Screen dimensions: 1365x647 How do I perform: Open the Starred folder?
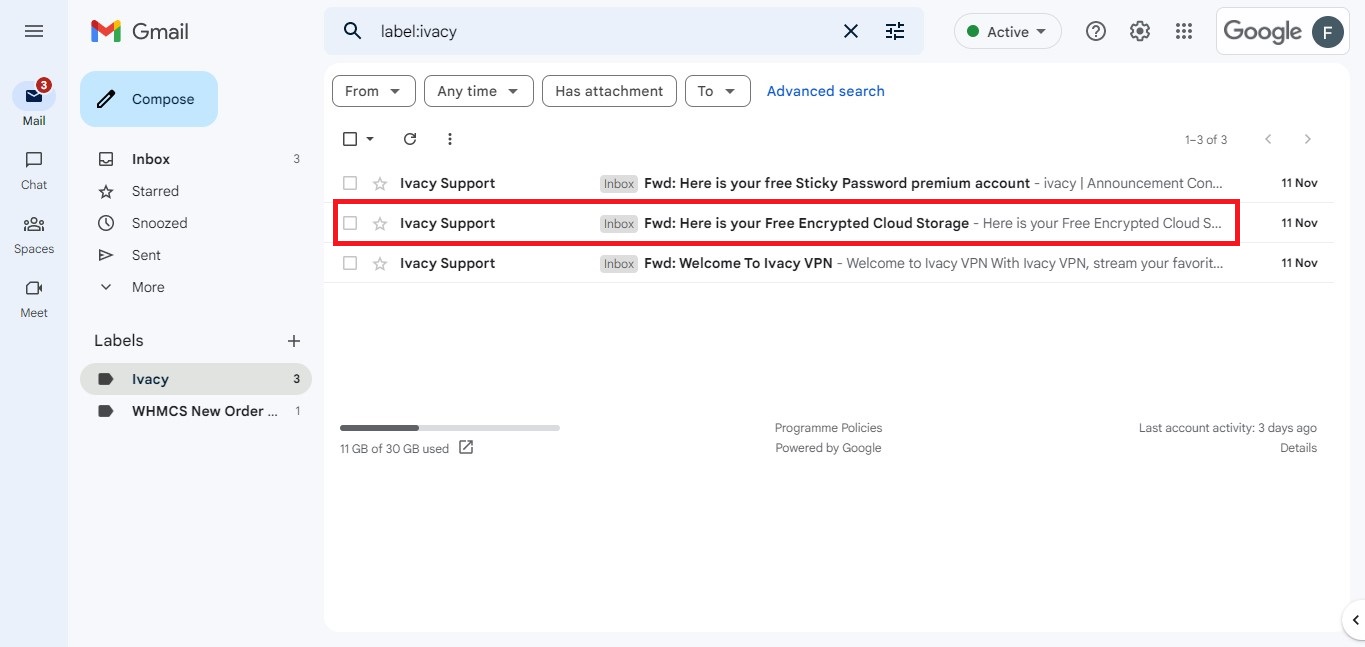coord(196,191)
